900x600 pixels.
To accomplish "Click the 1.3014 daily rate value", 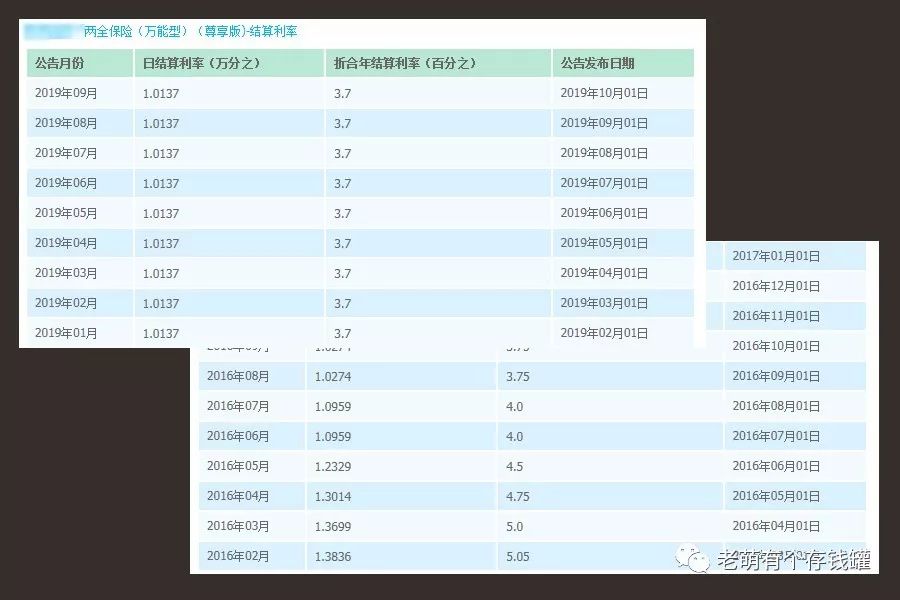I will [x=333, y=497].
